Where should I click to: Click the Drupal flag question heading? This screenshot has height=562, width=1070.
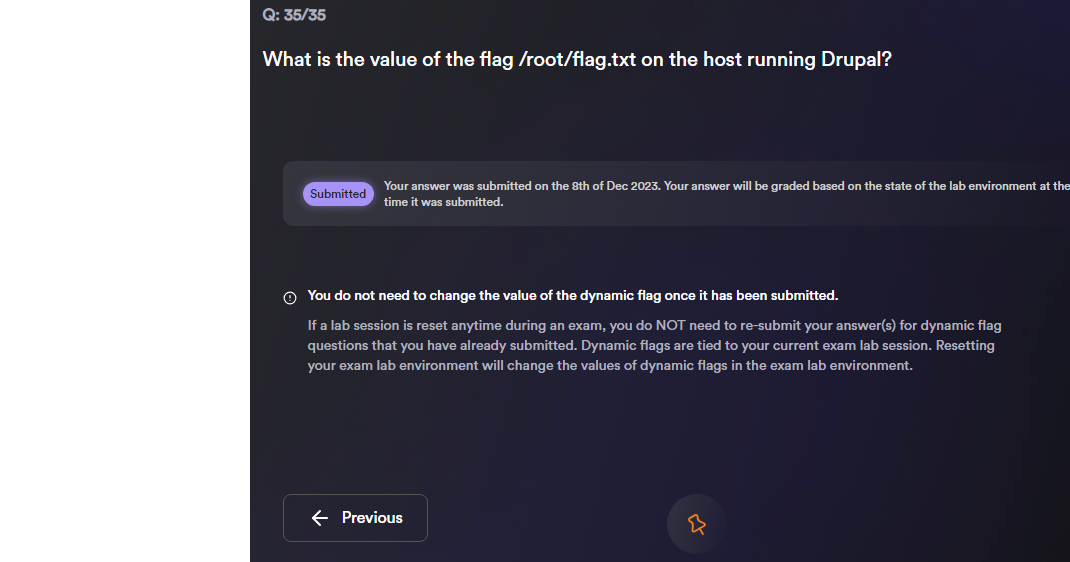click(x=577, y=59)
